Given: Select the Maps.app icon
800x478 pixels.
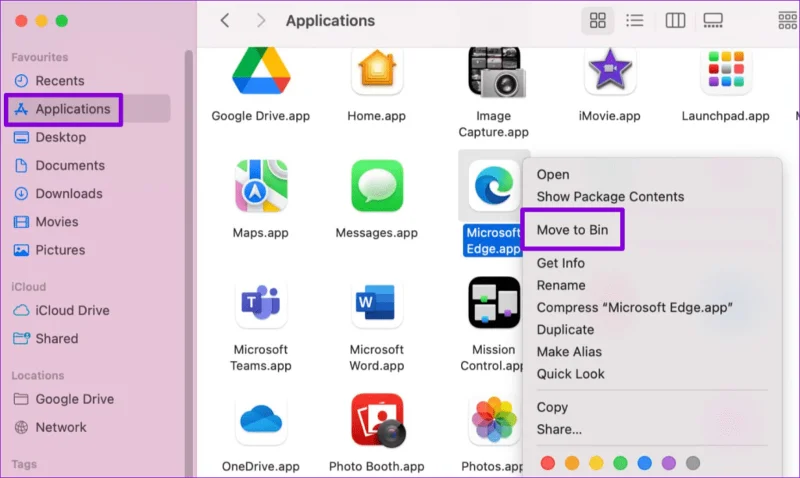Looking at the screenshot, I should coord(261,186).
